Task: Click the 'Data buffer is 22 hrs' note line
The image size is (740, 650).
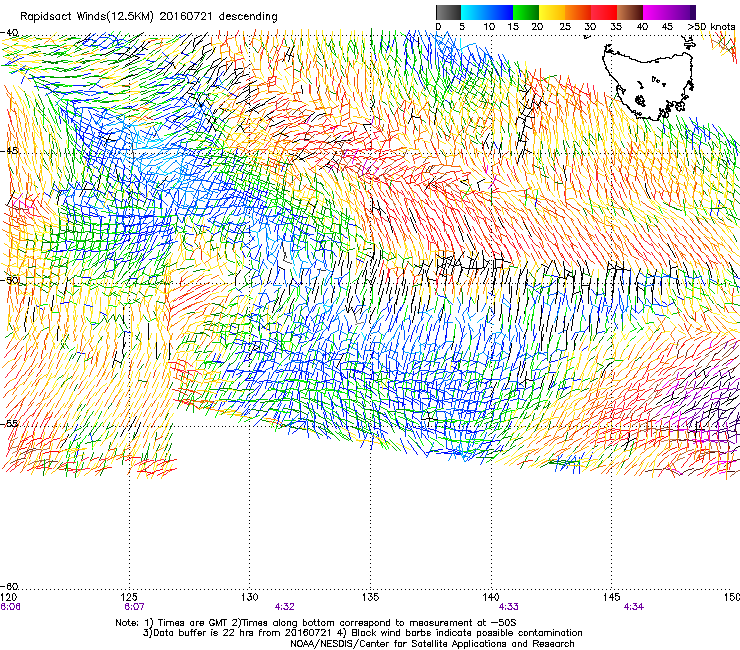Action: [363, 633]
